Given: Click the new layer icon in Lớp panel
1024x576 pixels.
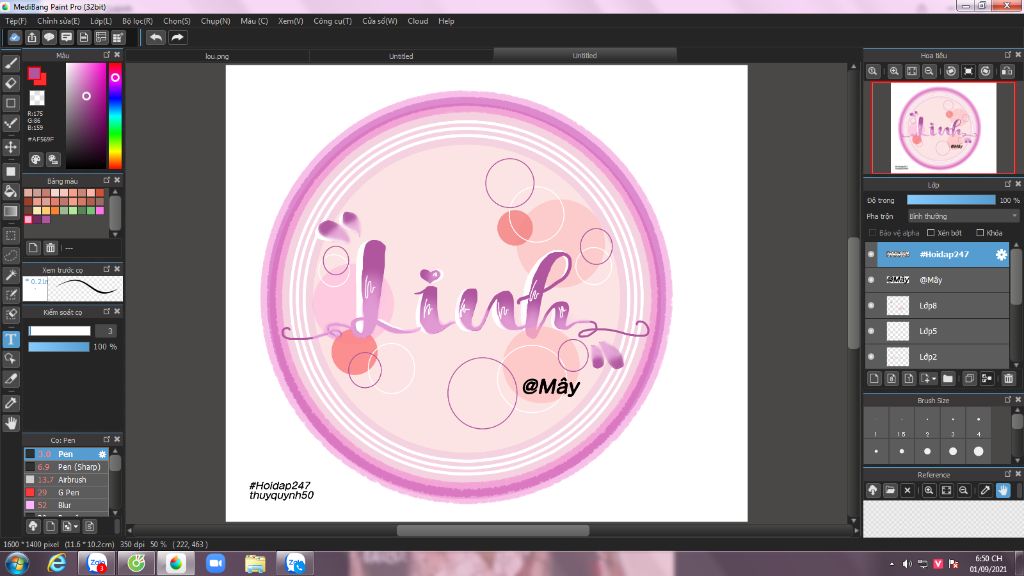Looking at the screenshot, I should [874, 379].
